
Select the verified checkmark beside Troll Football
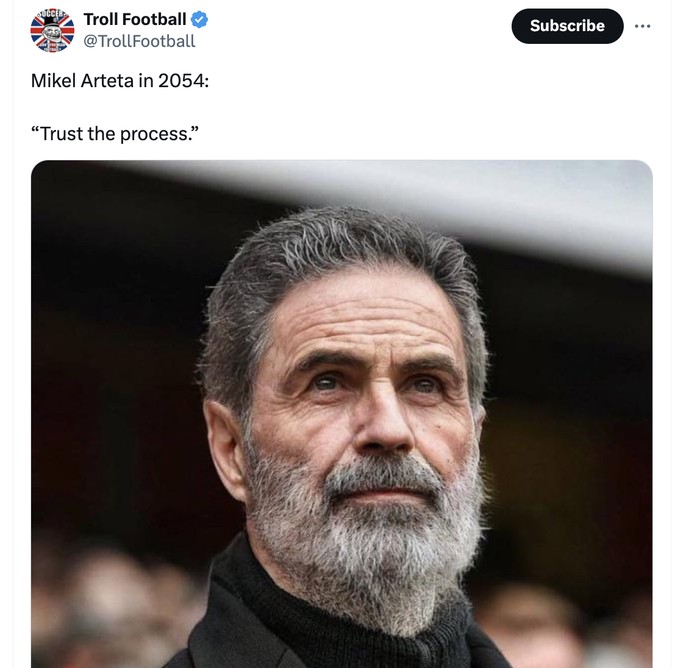(200, 19)
